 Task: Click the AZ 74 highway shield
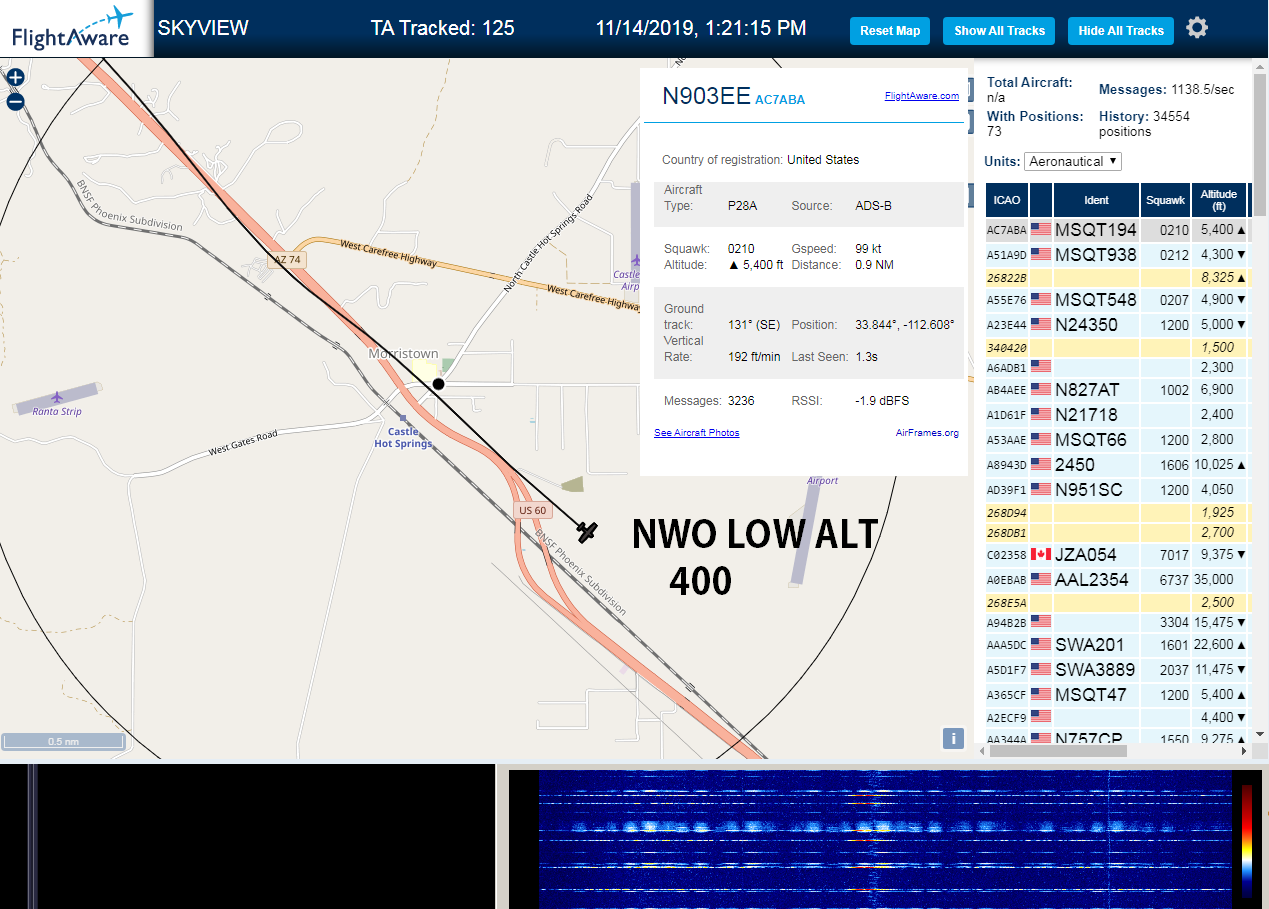click(288, 259)
